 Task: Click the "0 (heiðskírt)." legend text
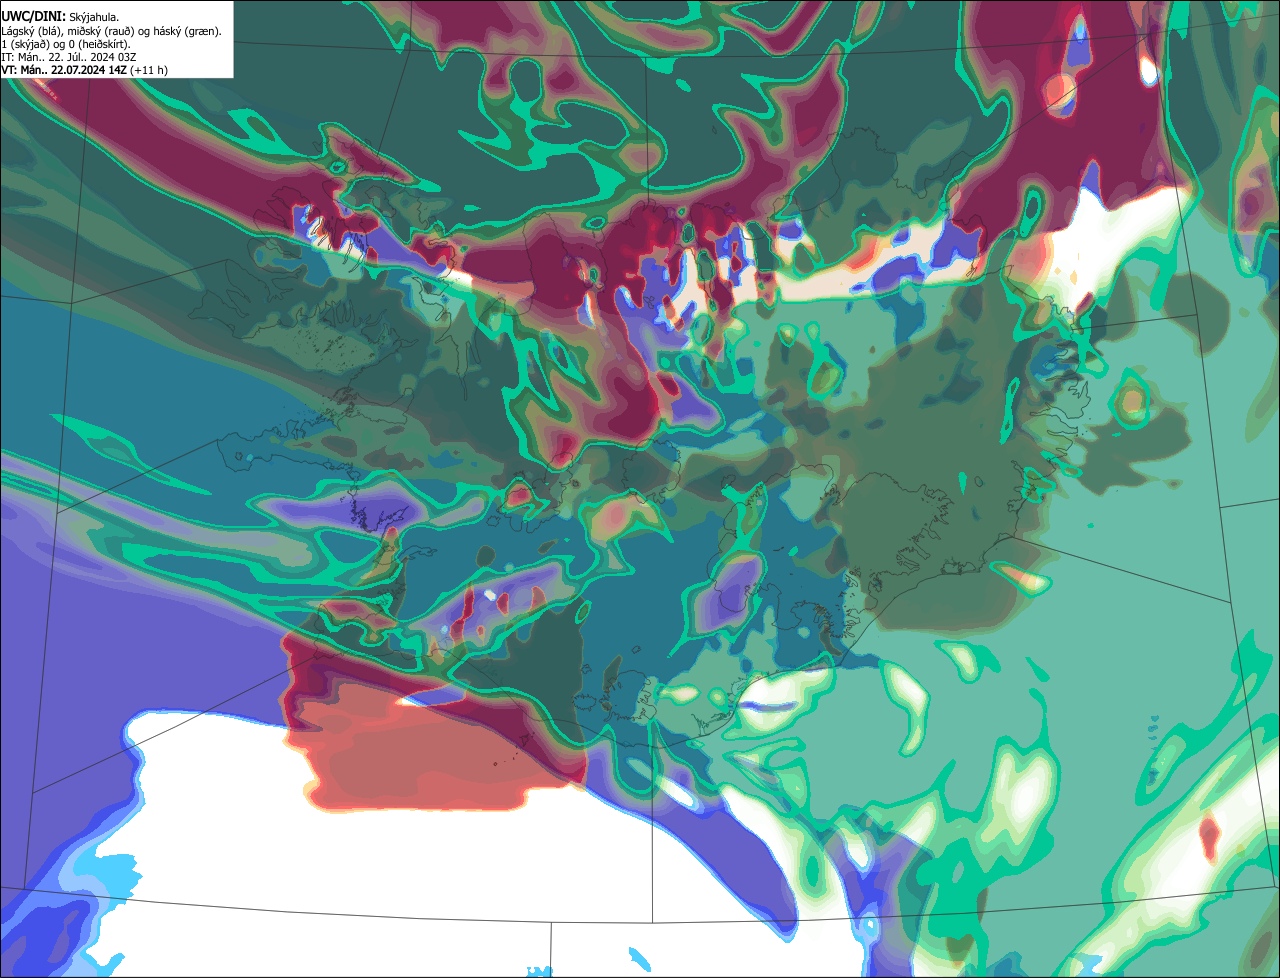click(x=99, y=45)
